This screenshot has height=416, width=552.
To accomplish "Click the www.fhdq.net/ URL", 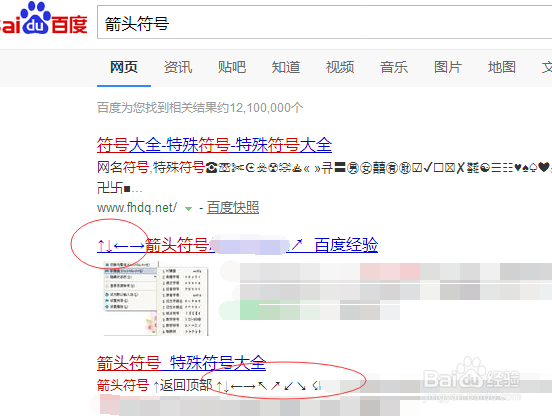I will [x=137, y=208].
